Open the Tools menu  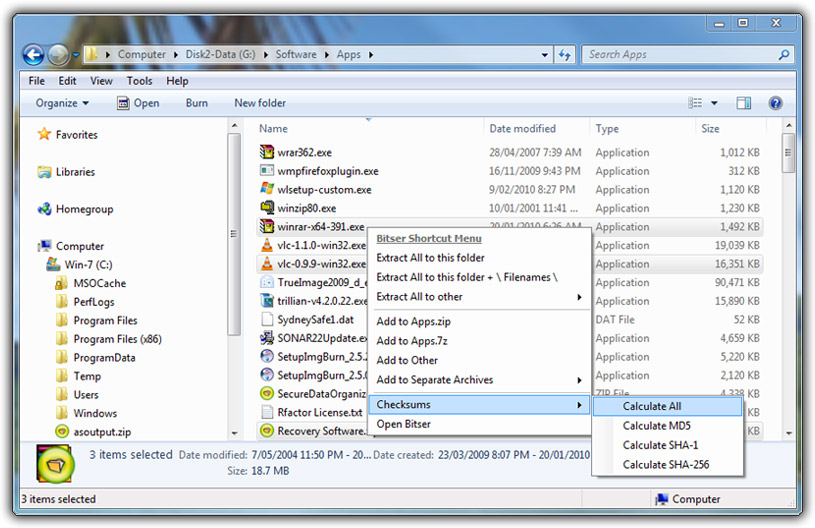pyautogui.click(x=139, y=81)
